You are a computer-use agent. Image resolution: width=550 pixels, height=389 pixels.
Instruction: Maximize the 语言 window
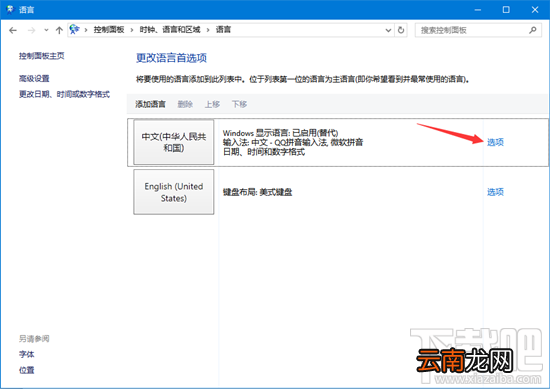506,10
